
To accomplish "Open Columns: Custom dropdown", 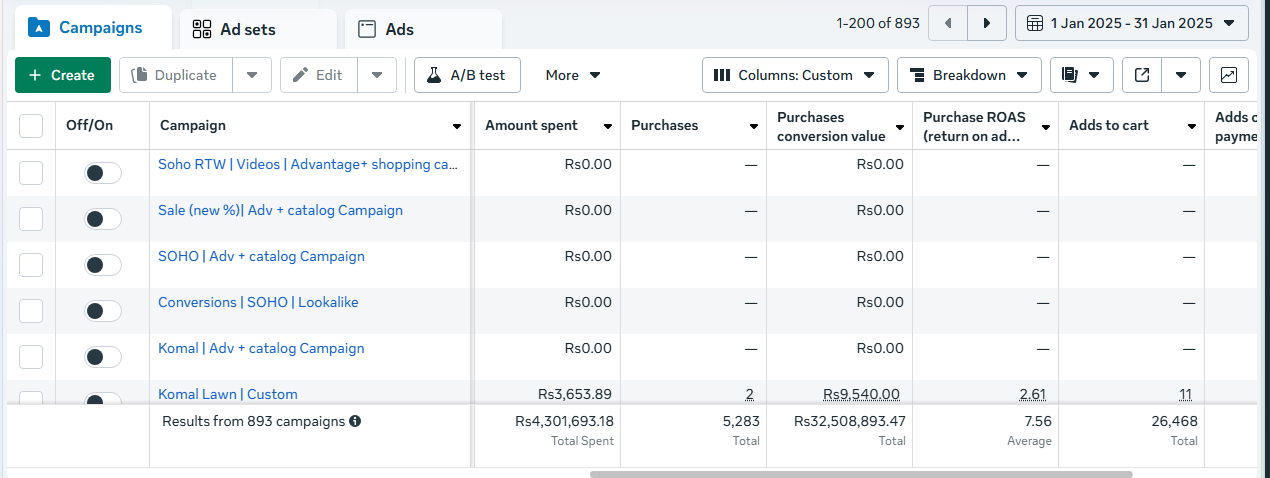I will tap(795, 75).
